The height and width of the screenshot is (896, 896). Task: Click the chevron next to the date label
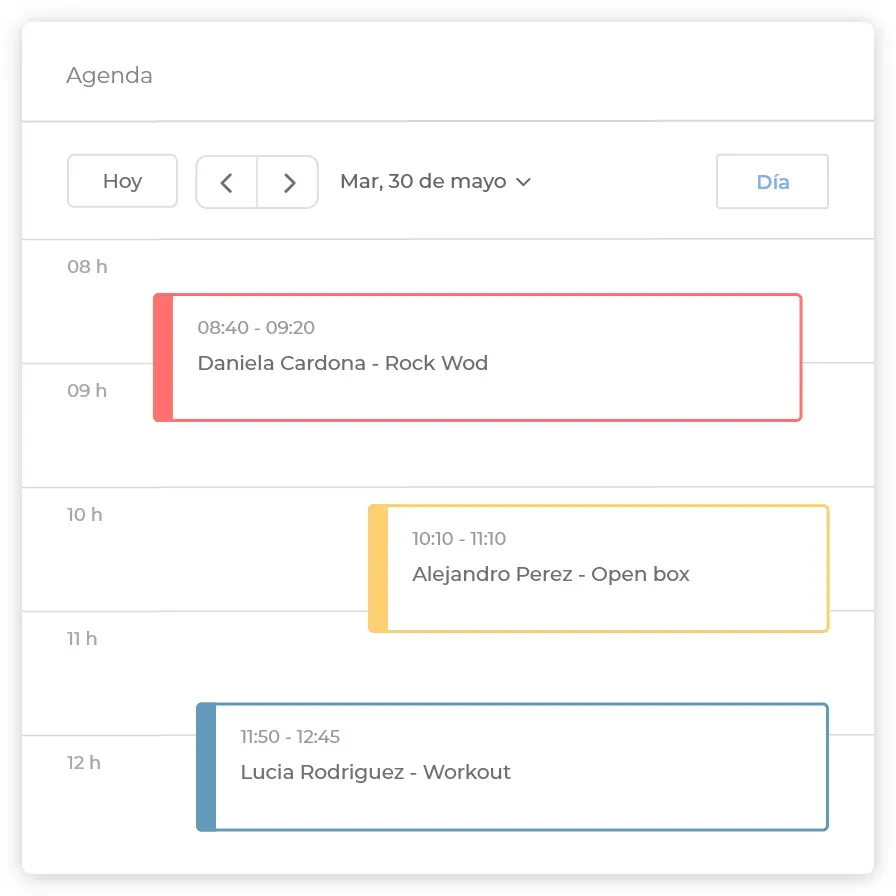[523, 182]
